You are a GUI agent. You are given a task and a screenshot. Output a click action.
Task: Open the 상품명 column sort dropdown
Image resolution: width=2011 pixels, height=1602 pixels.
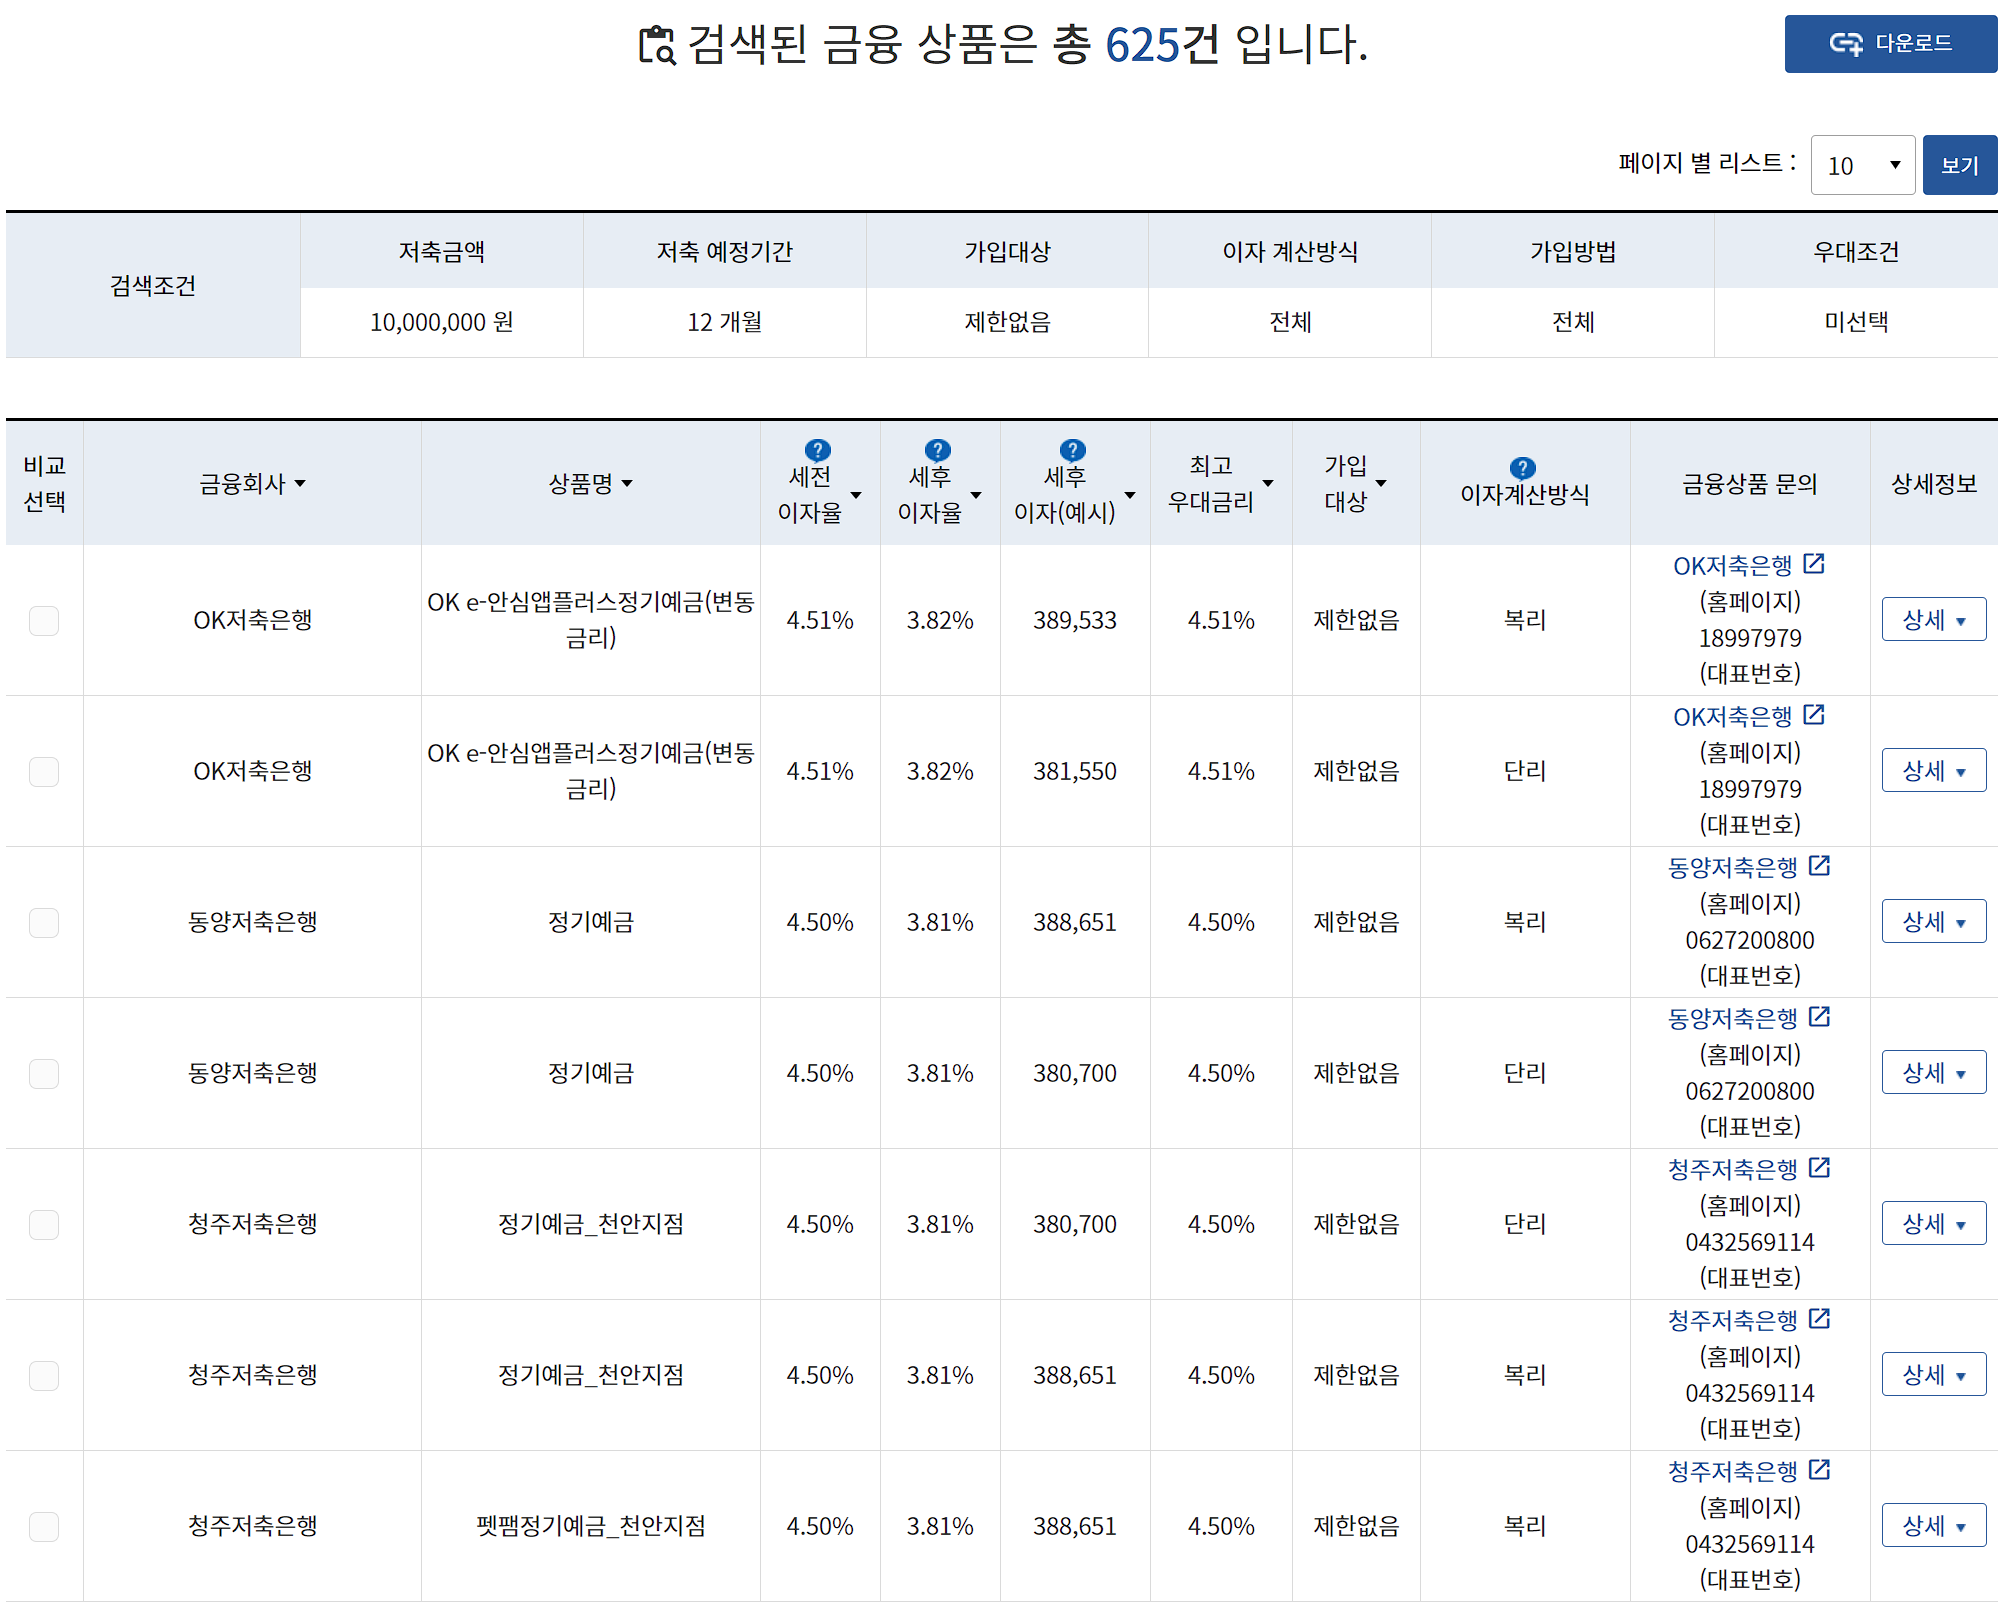pyautogui.click(x=629, y=484)
